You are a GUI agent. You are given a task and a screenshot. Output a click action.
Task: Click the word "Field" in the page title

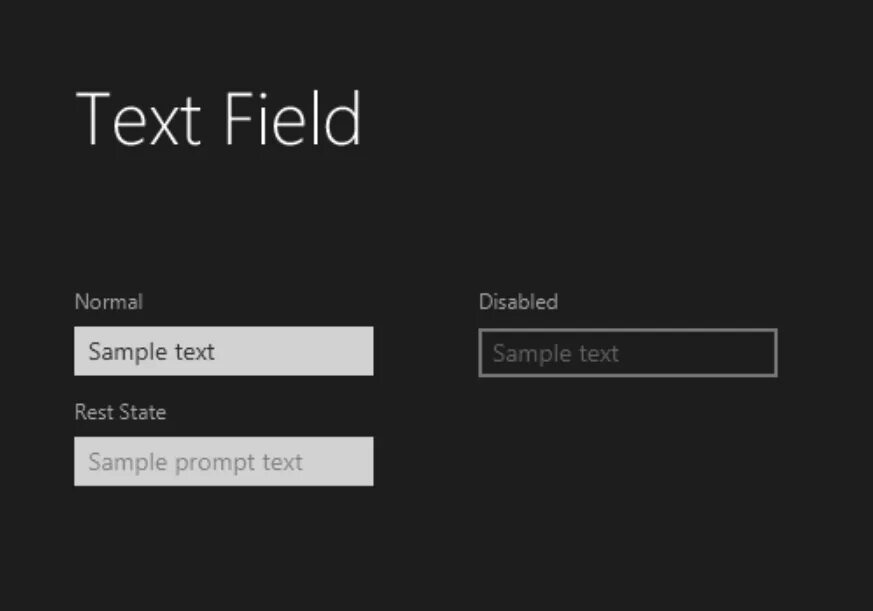291,119
